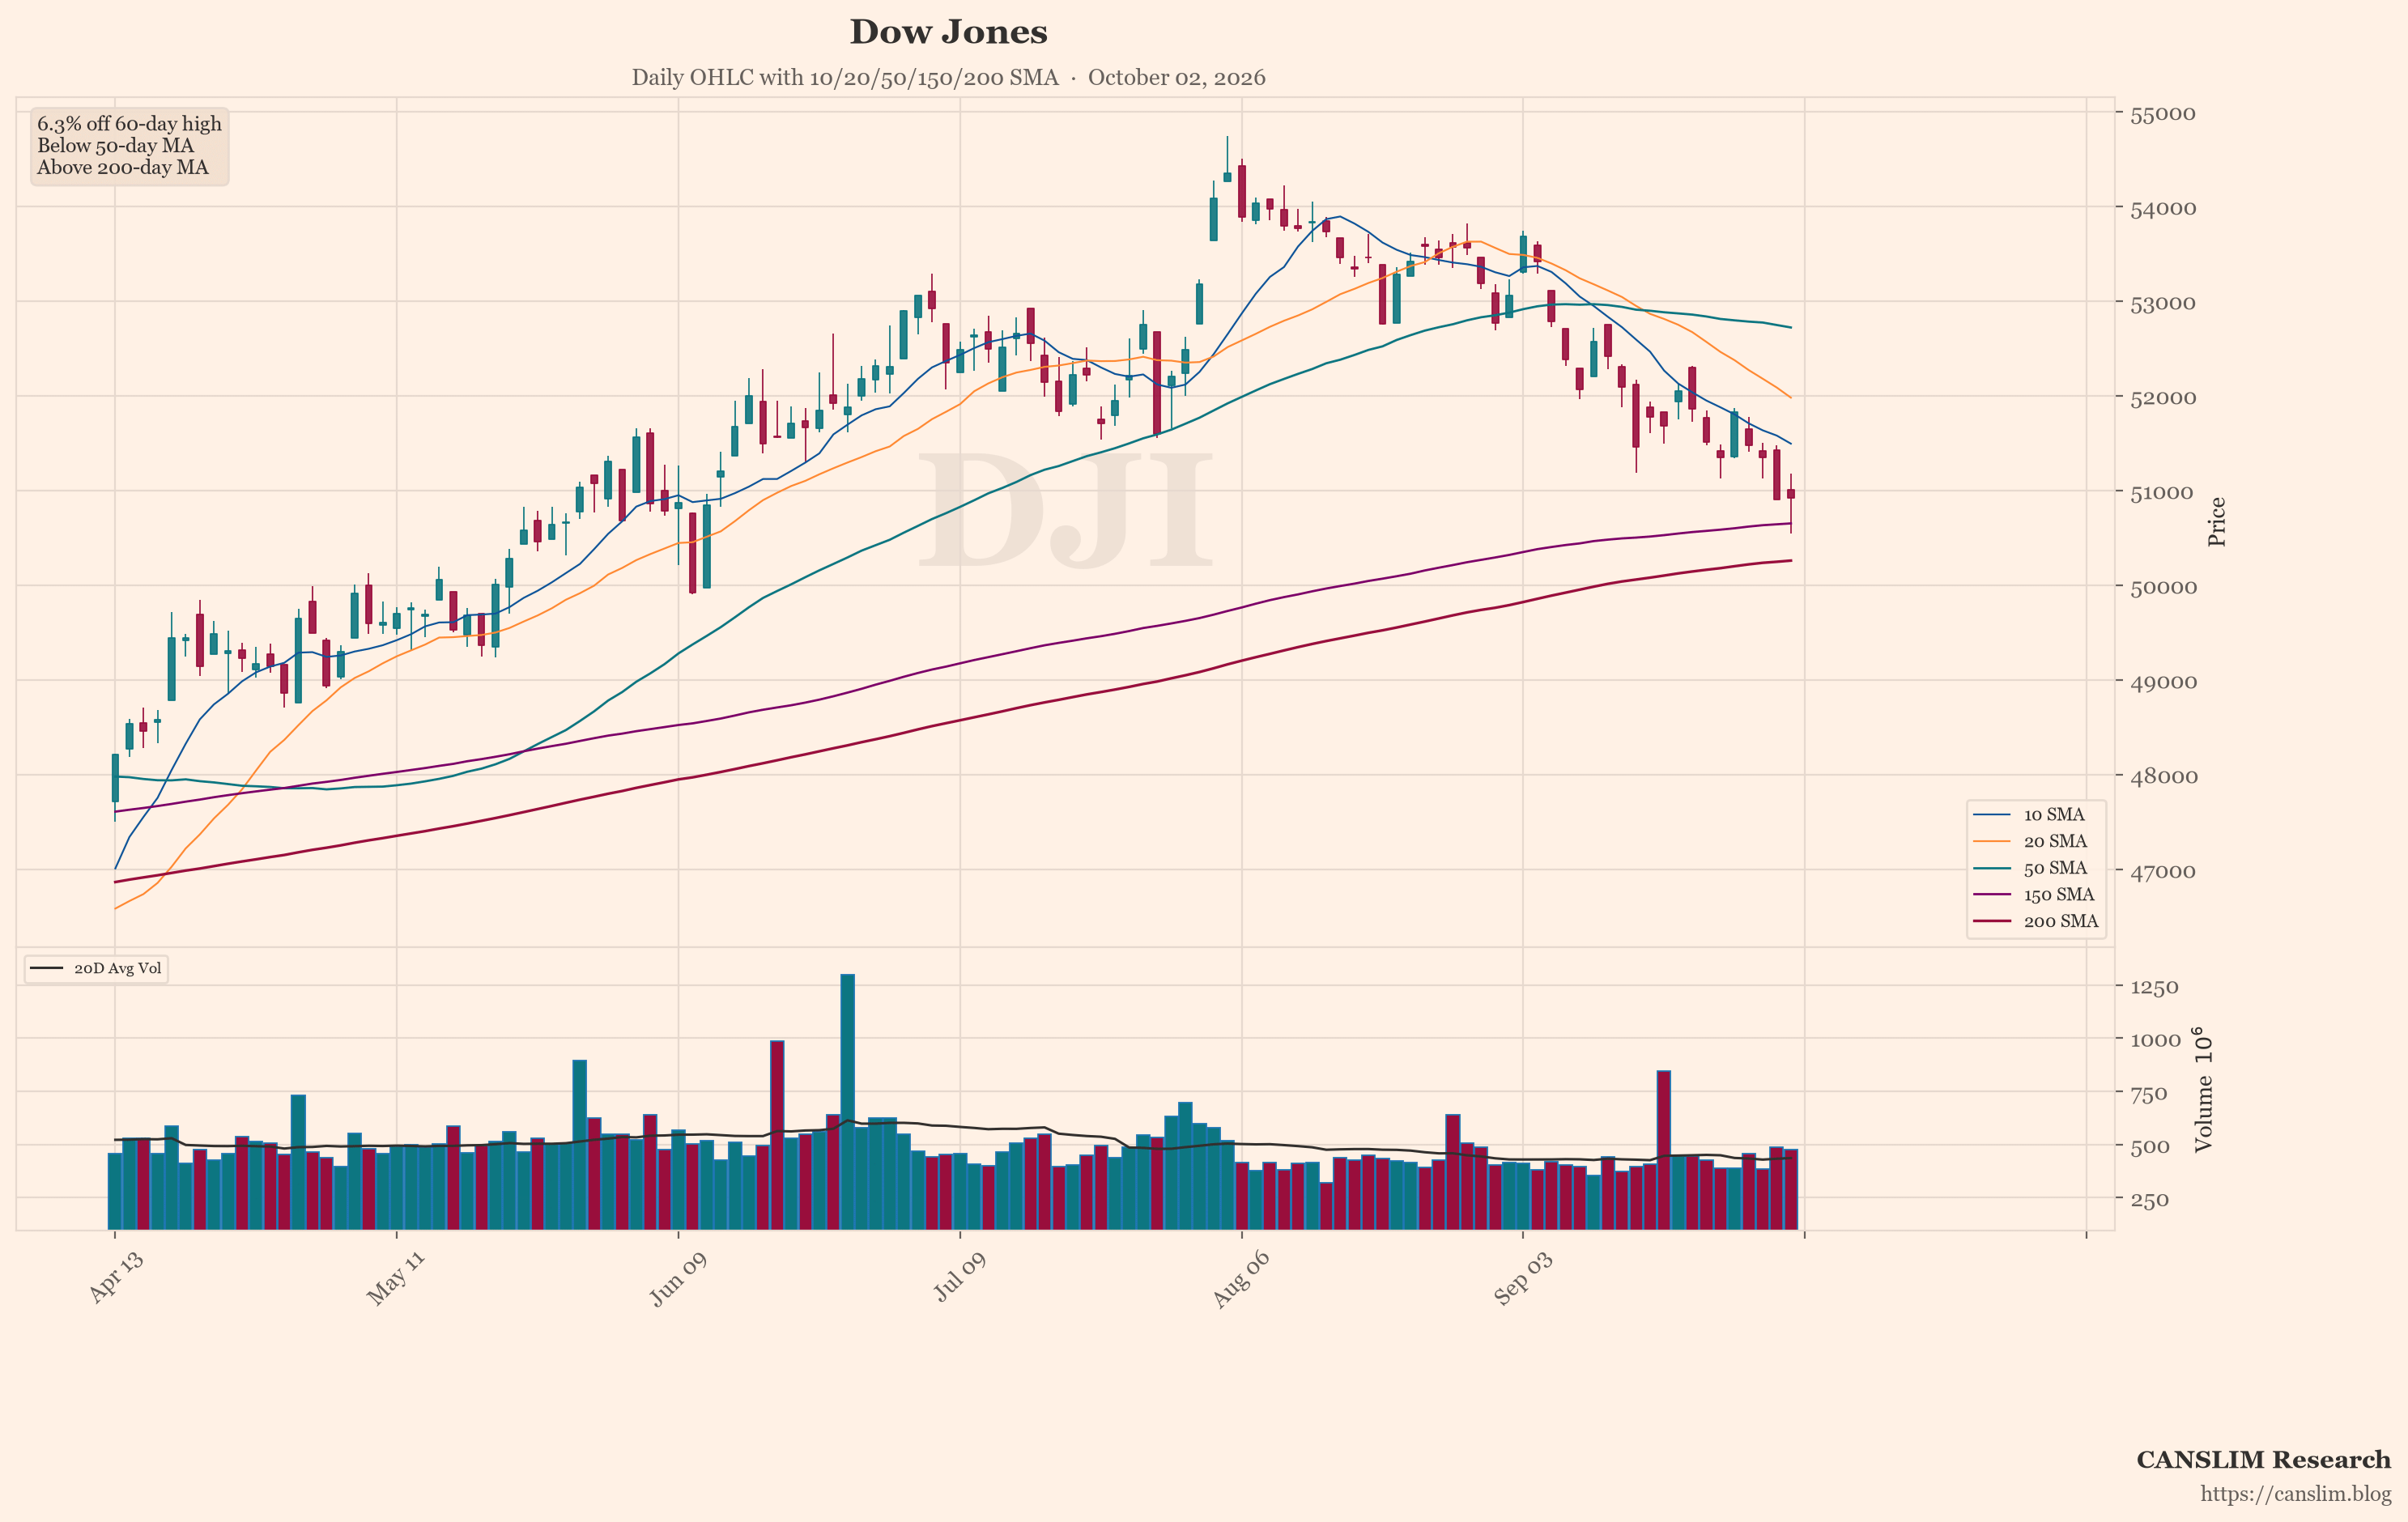Click the 48000 price axis label
Image resolution: width=2408 pixels, height=1522 pixels.
[x=2163, y=777]
